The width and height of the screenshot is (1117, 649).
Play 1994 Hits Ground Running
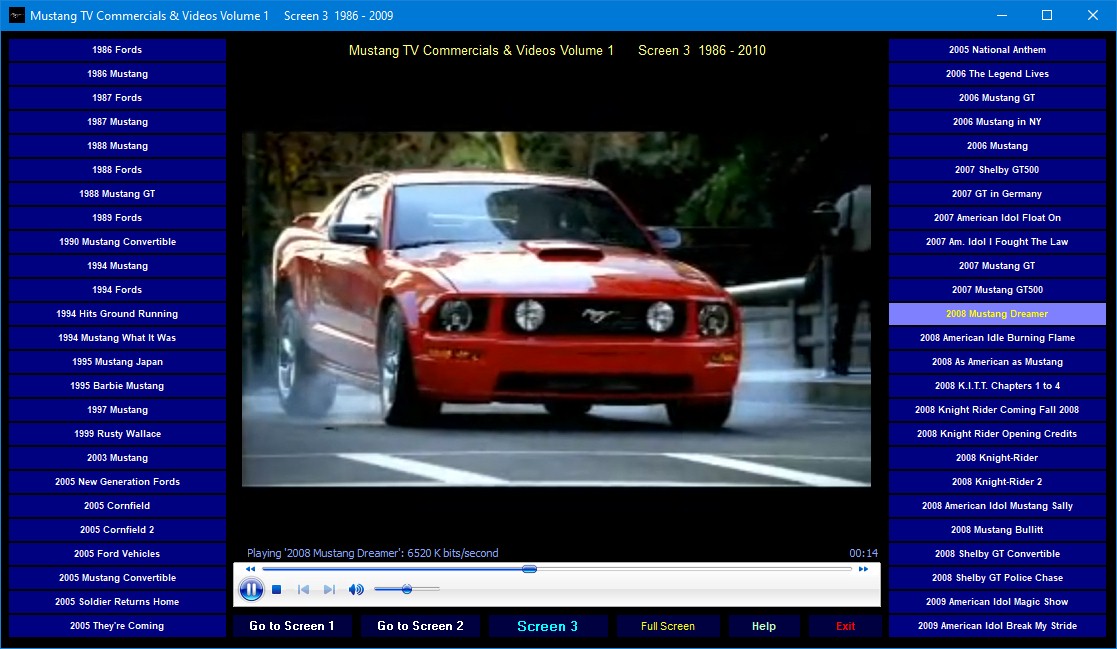click(x=118, y=314)
